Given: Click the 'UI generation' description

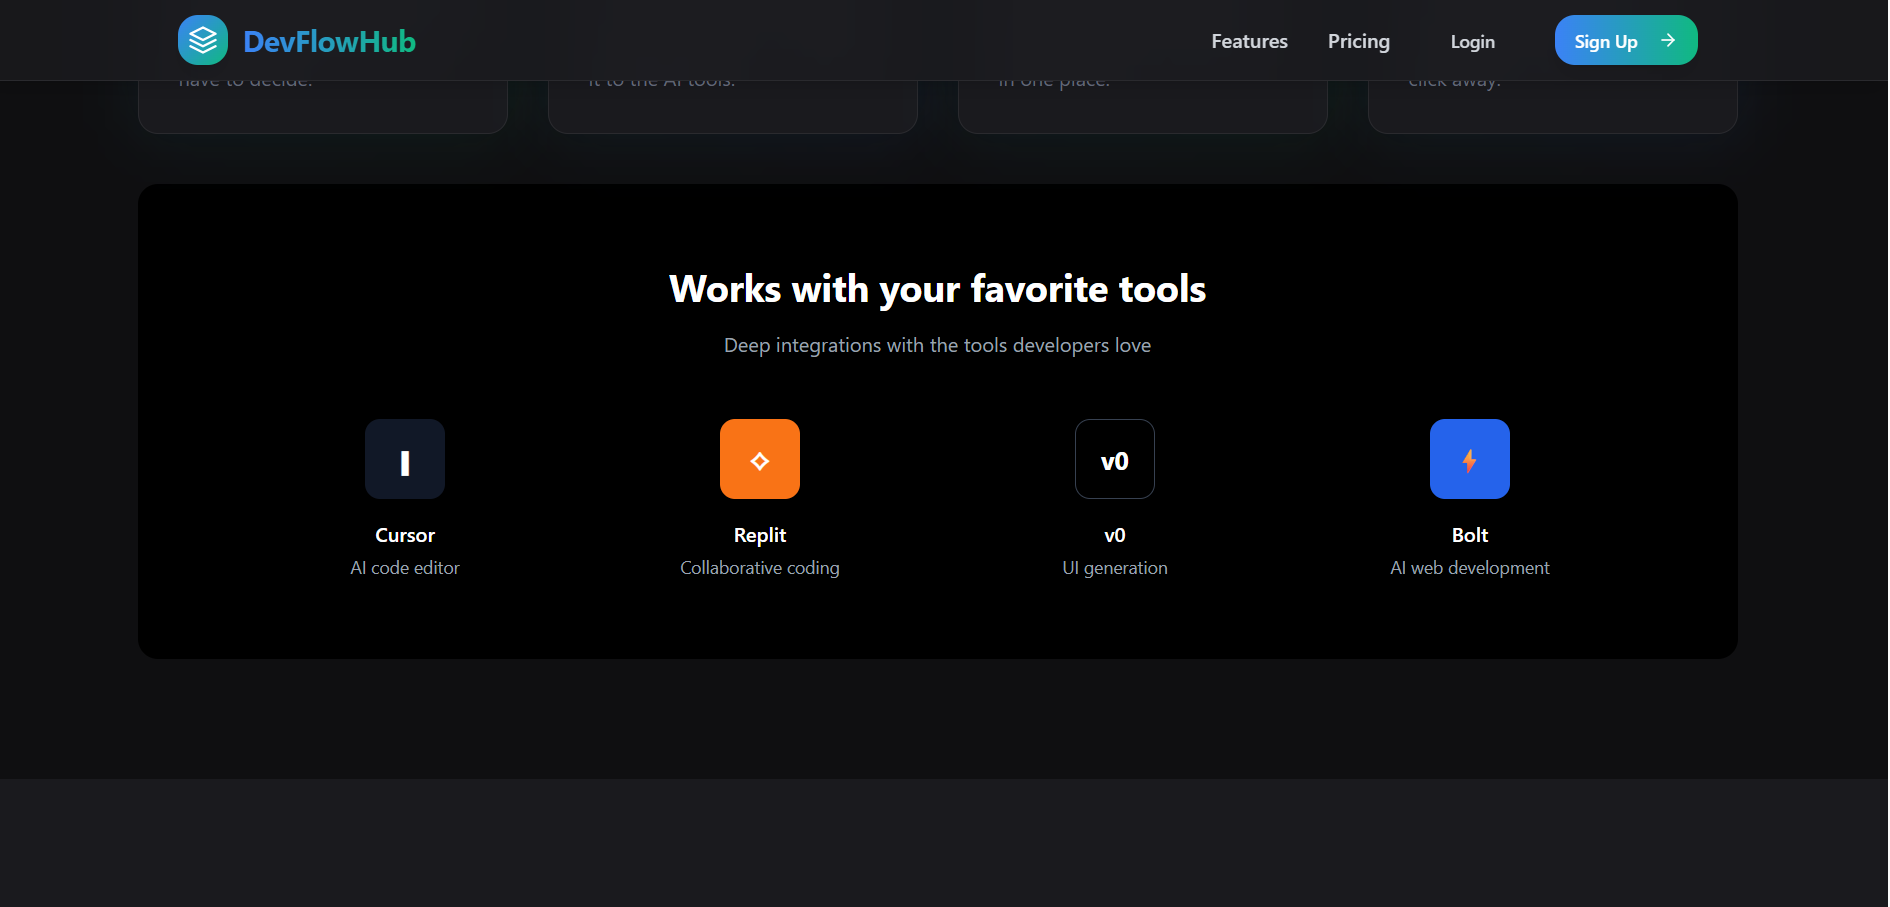Looking at the screenshot, I should (x=1115, y=567).
